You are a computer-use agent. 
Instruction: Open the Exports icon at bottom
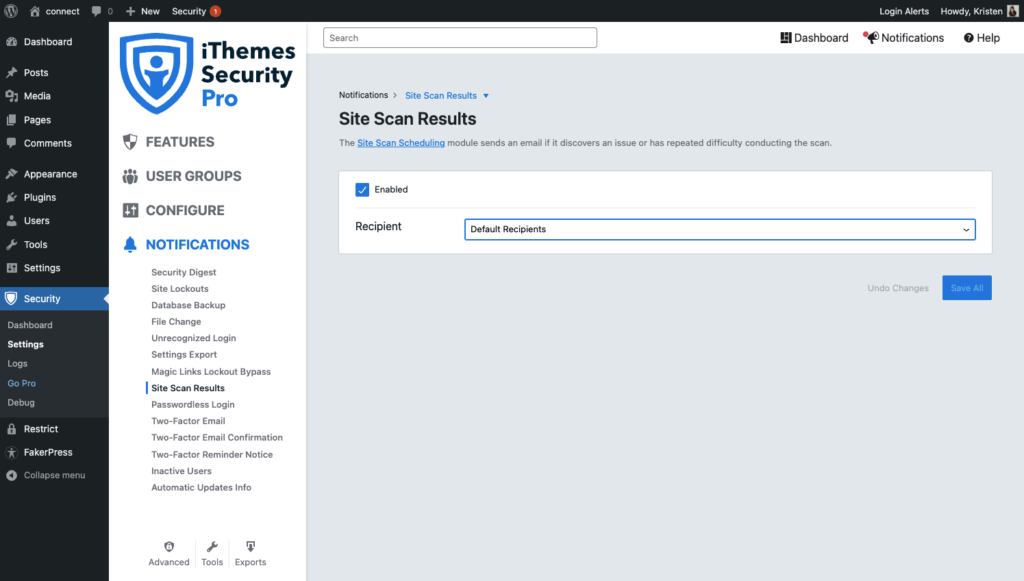[250, 546]
